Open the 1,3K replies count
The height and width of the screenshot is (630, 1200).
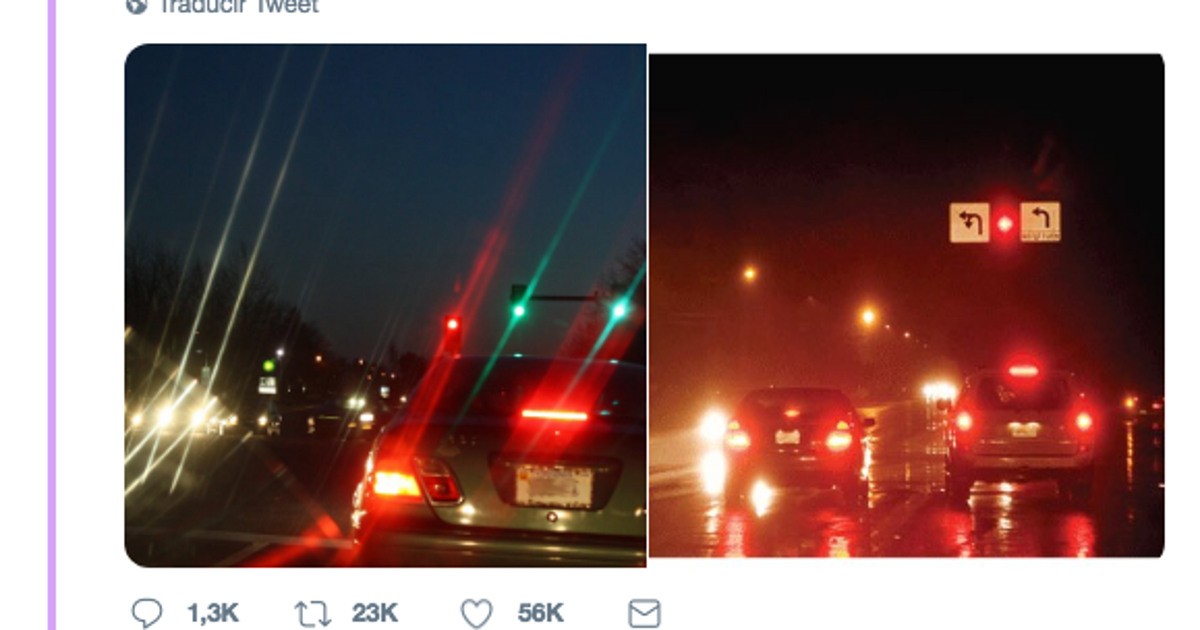pos(212,613)
